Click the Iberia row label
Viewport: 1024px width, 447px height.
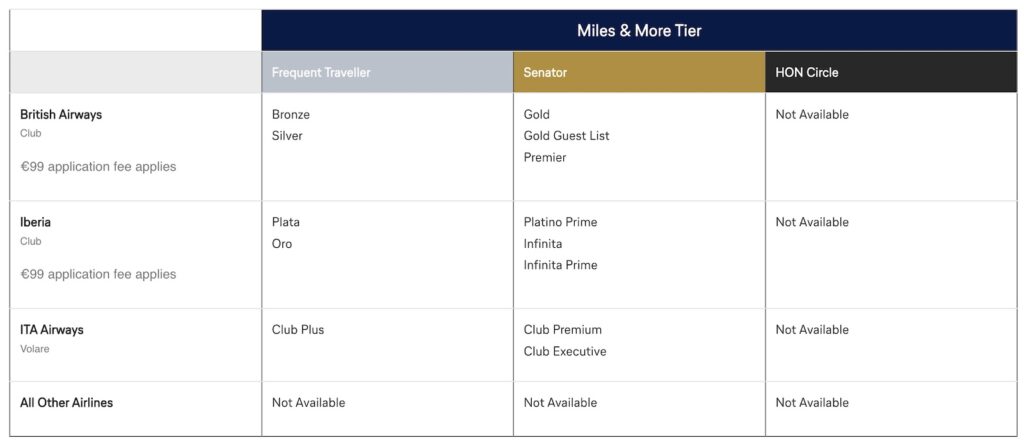tap(37, 222)
